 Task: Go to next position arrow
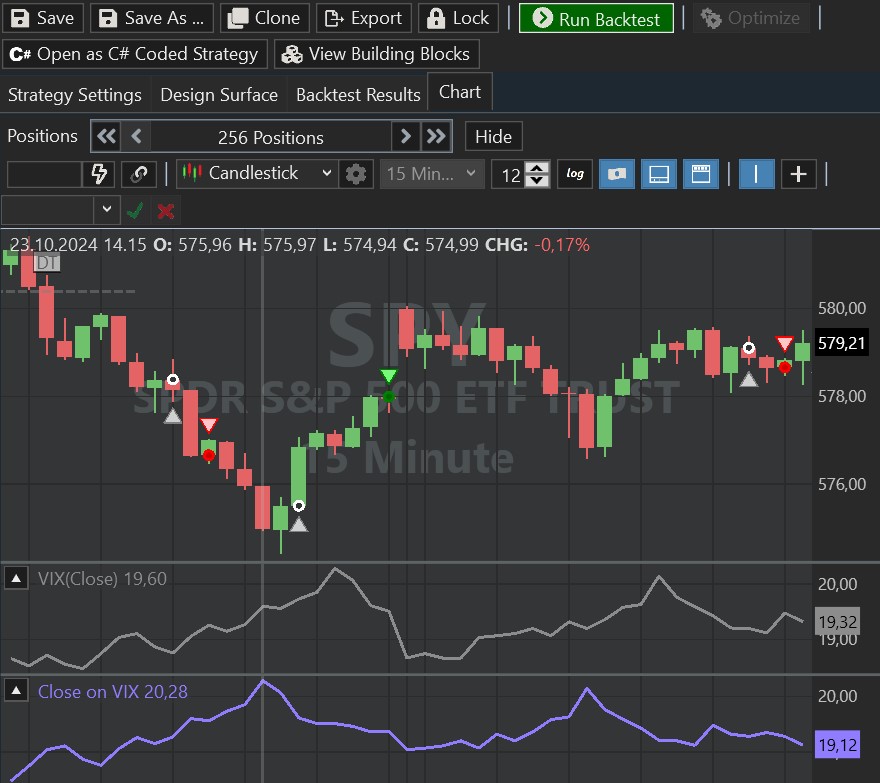tap(405, 137)
